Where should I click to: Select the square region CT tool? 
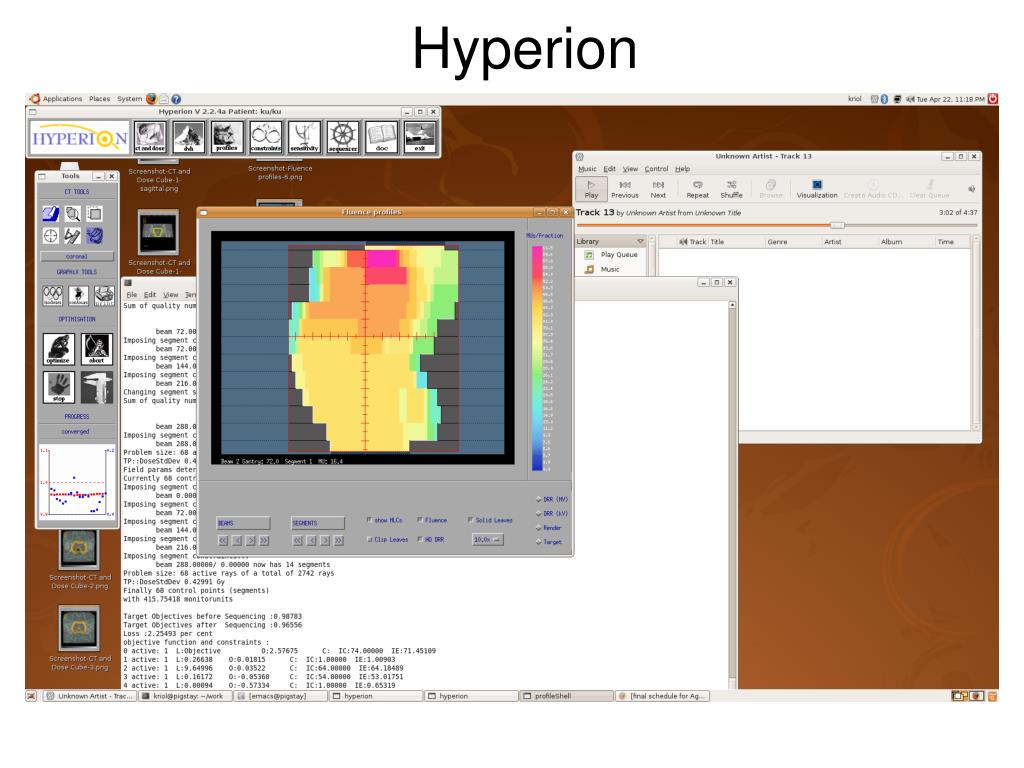click(x=95, y=214)
